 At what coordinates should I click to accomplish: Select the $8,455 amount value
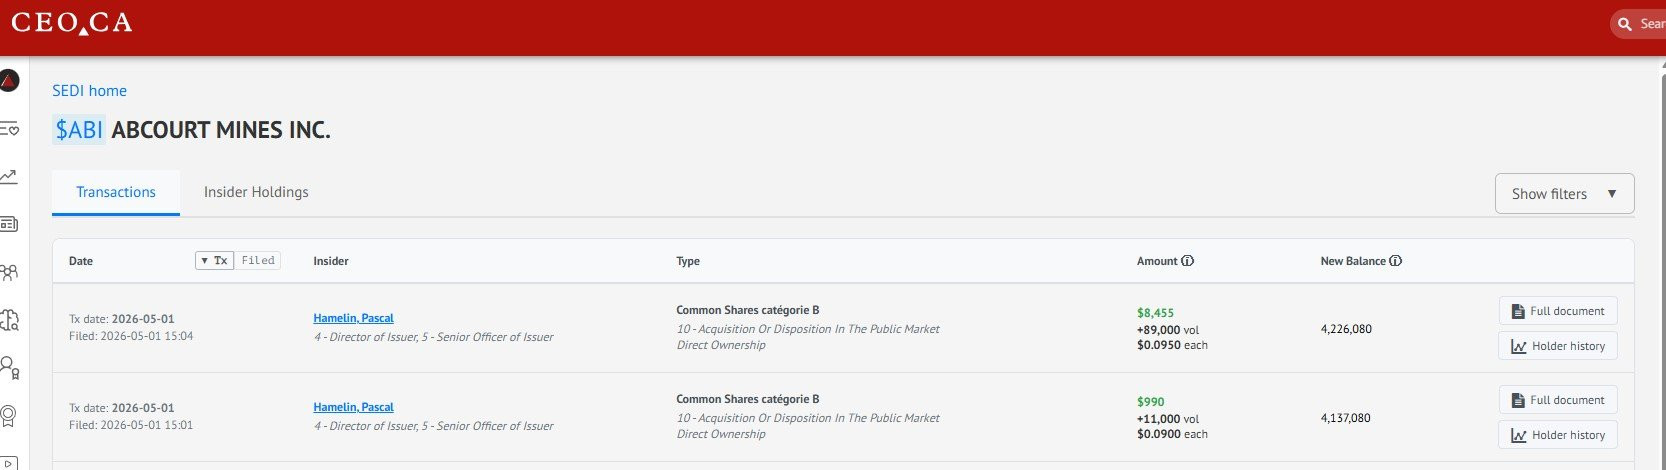1155,313
